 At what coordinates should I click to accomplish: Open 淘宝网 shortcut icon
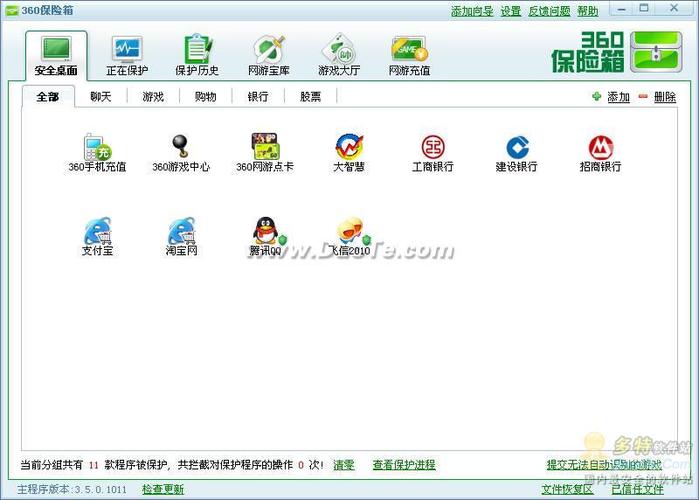[181, 232]
